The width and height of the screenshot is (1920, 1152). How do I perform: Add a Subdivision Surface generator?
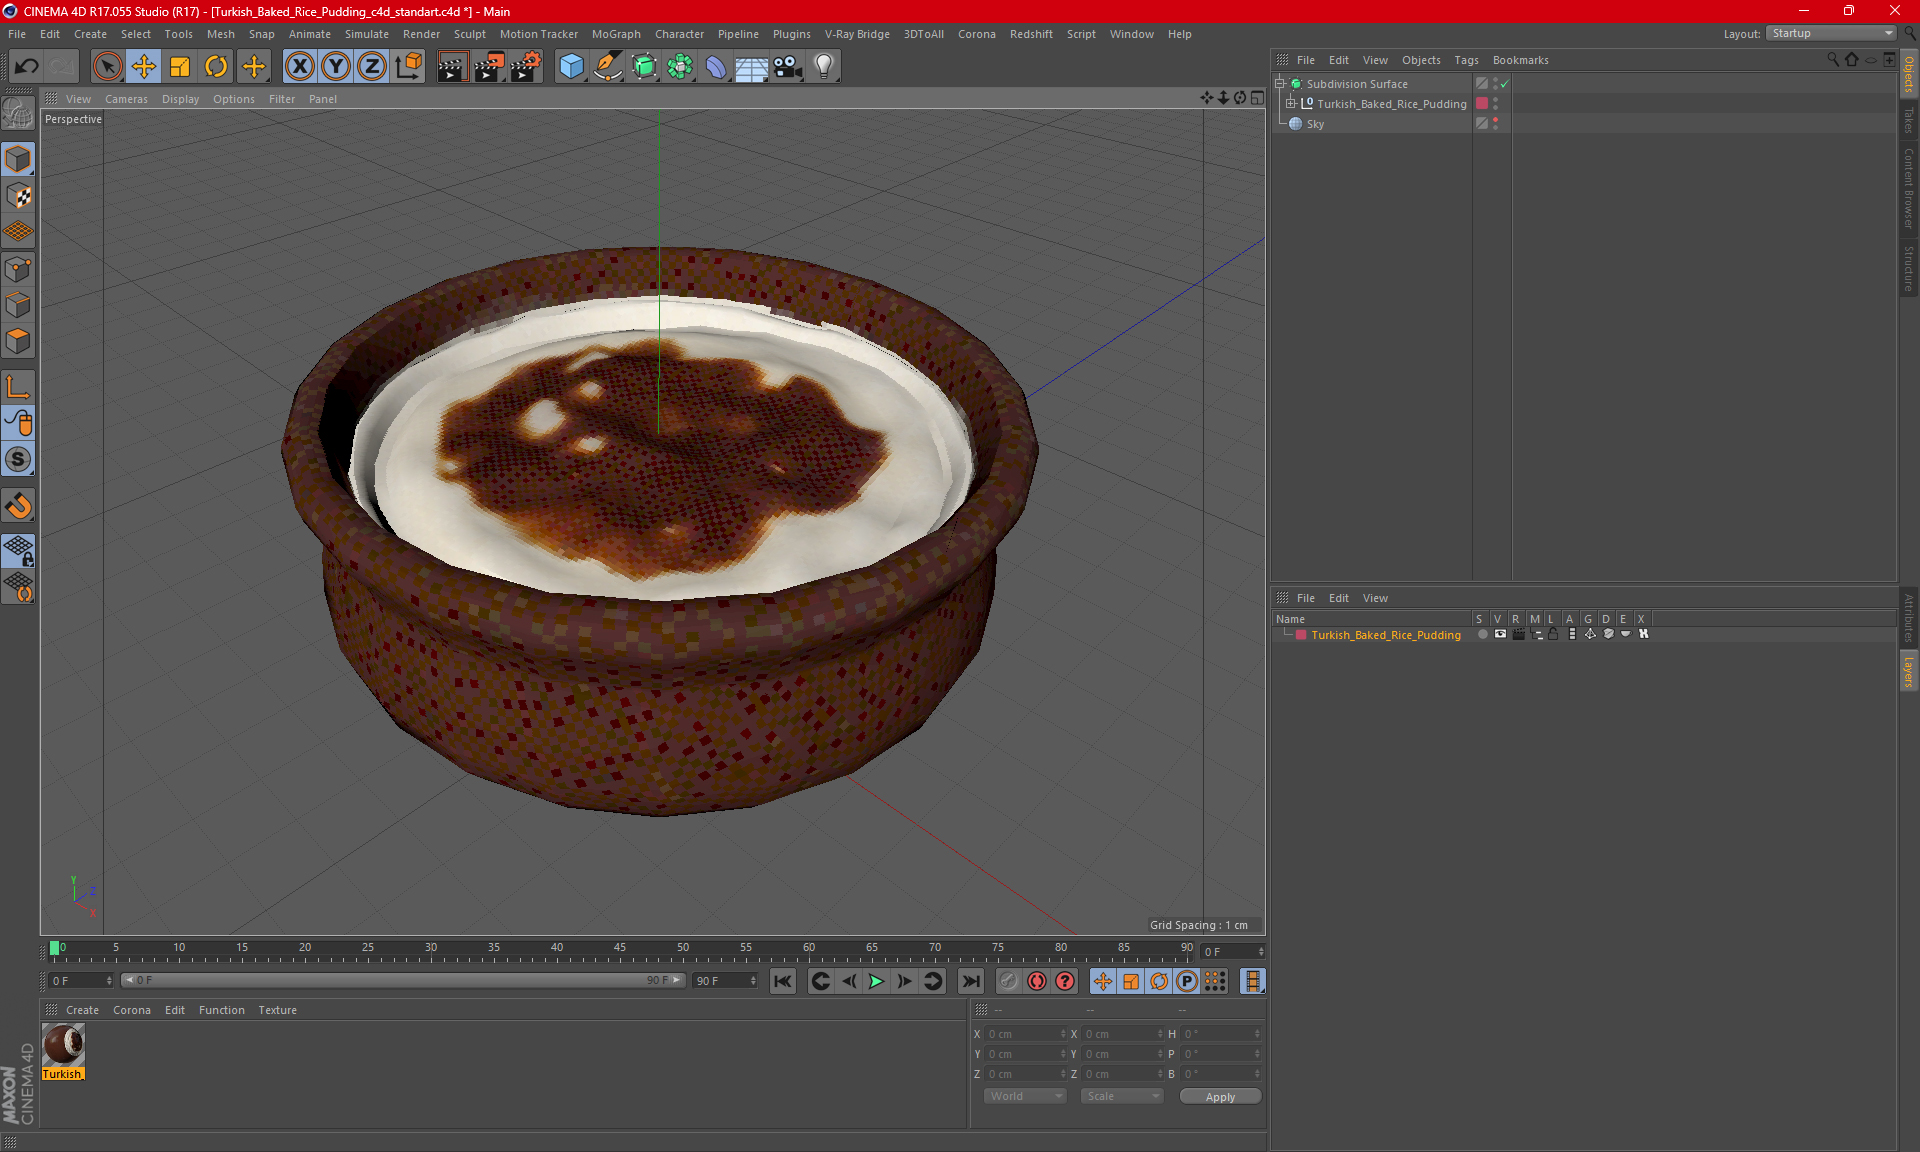[x=644, y=67]
